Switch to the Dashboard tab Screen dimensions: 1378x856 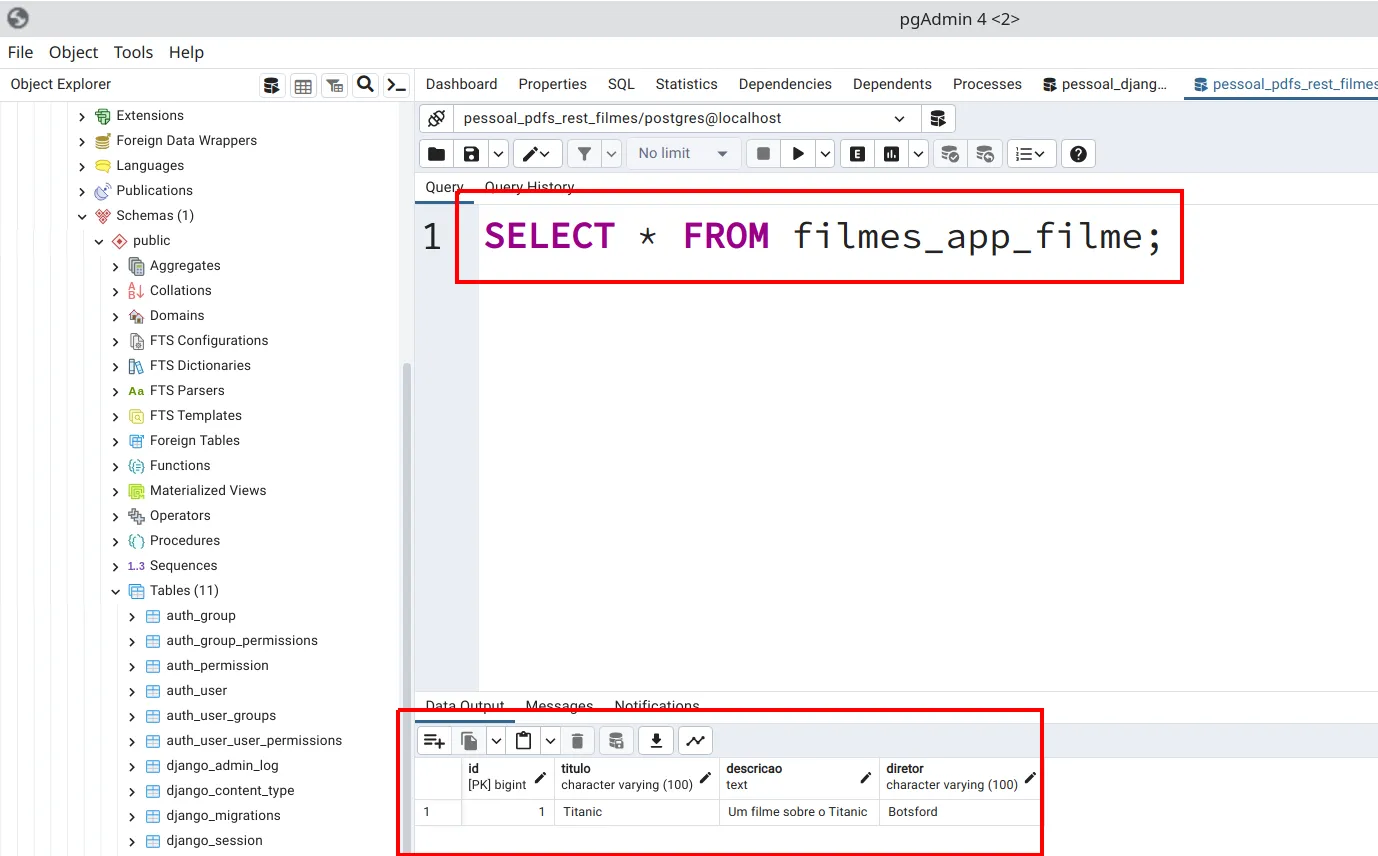(x=461, y=84)
